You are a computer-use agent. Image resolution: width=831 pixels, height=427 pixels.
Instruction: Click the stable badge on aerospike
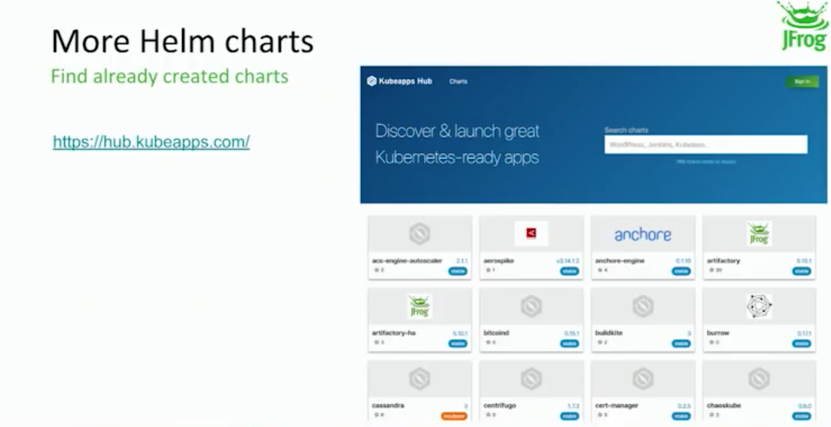(x=570, y=271)
